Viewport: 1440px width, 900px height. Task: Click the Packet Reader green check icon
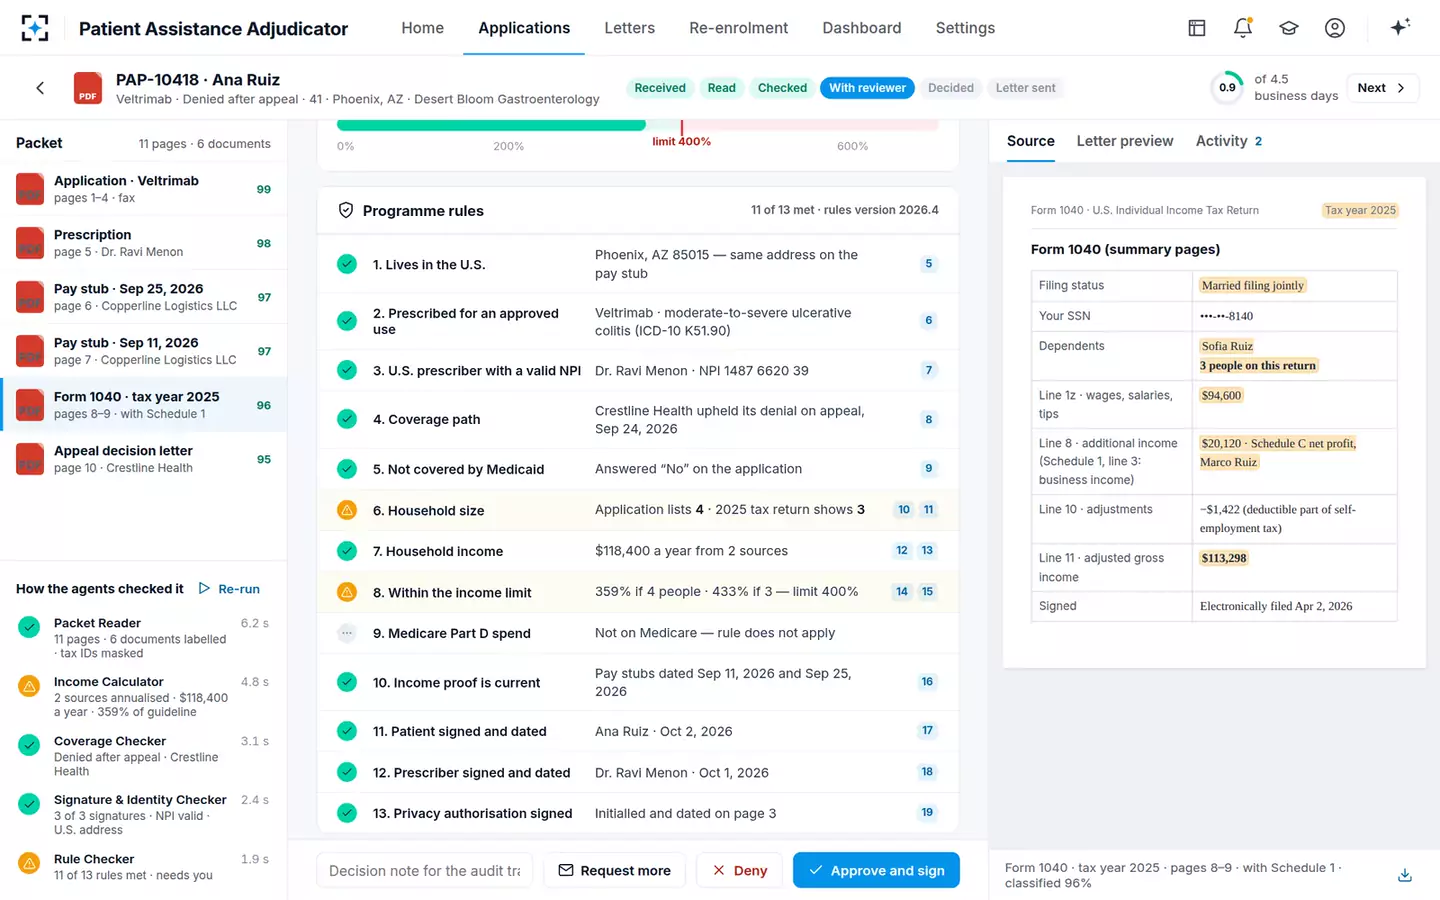(30, 627)
